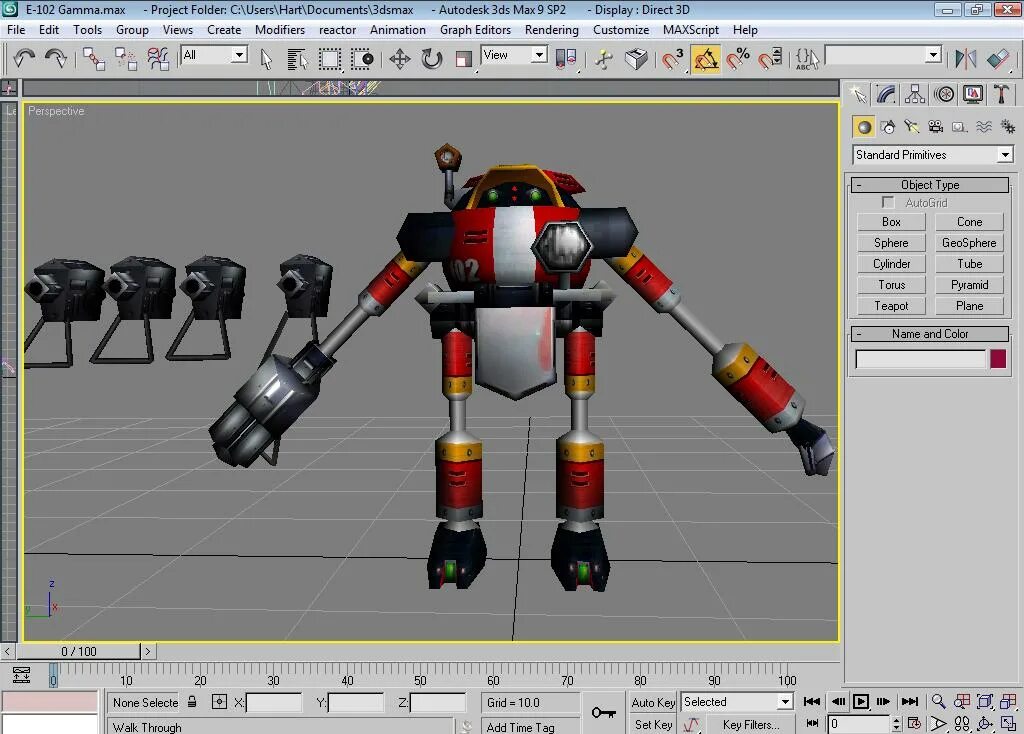Toggle the Auto Key button
The image size is (1024, 734).
coord(653,703)
